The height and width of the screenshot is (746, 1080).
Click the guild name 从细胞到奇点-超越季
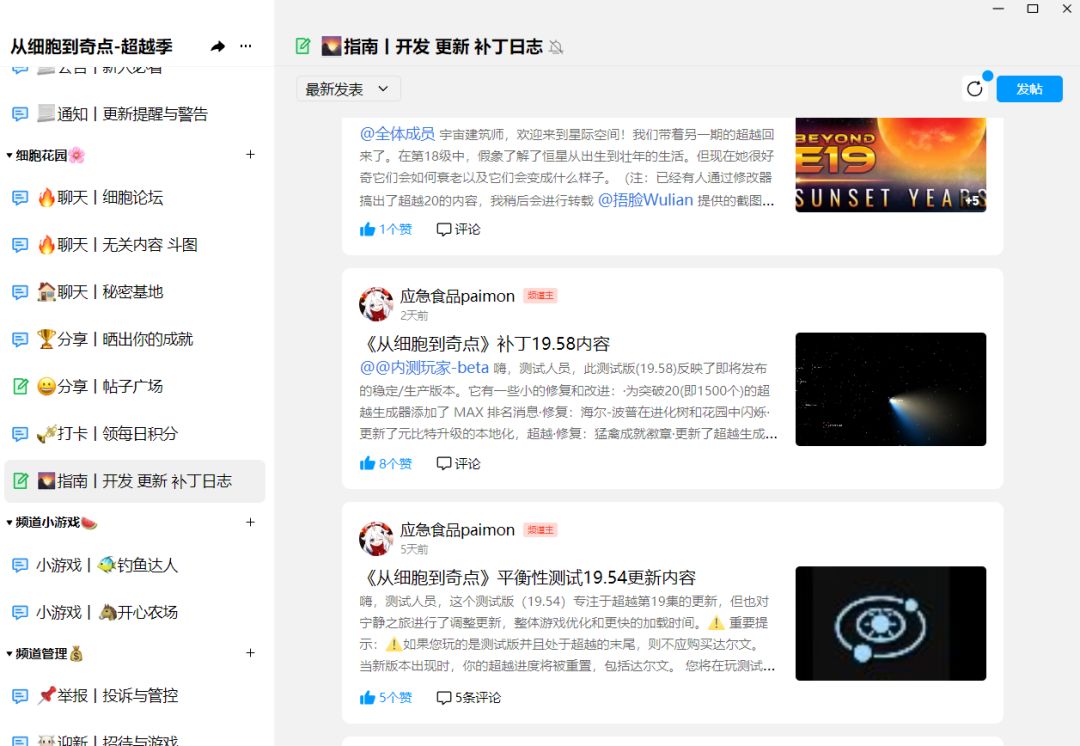[92, 46]
